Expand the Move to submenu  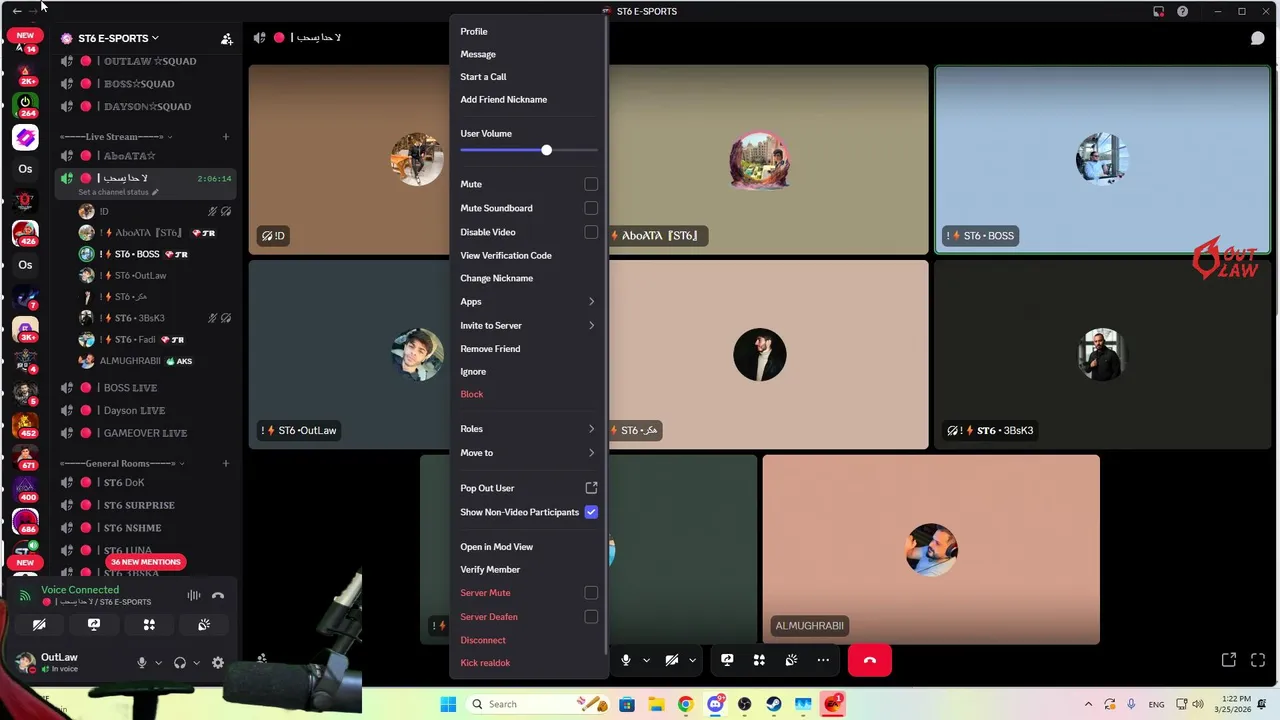[528, 453]
